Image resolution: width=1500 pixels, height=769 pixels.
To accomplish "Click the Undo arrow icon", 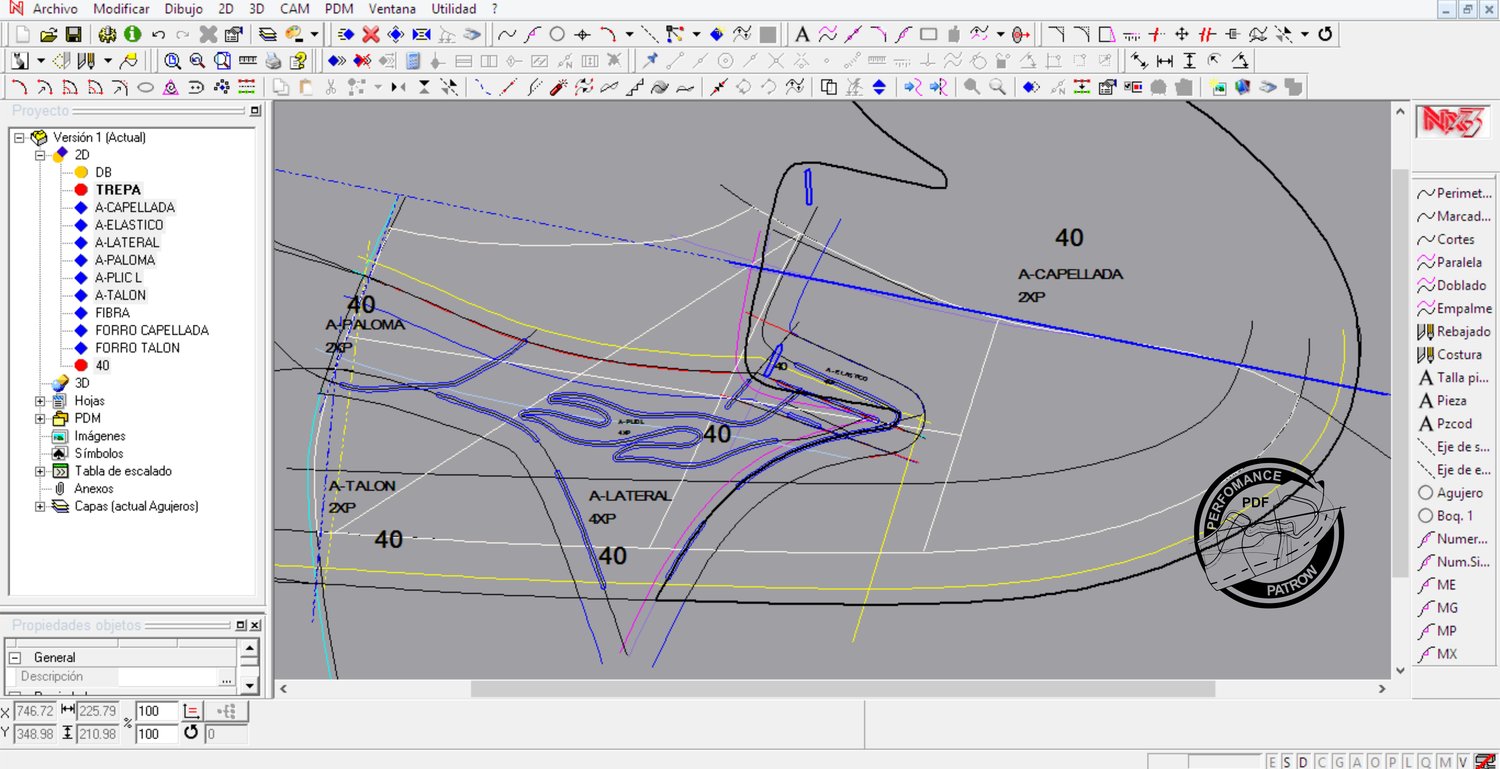I will coord(158,34).
